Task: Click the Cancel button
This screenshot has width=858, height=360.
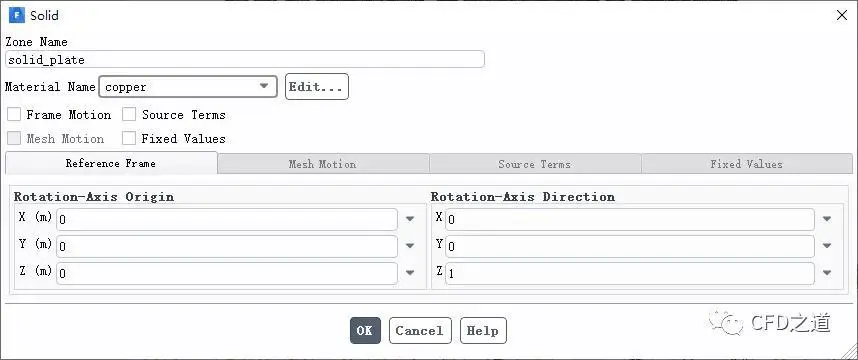Action: pyautogui.click(x=420, y=330)
